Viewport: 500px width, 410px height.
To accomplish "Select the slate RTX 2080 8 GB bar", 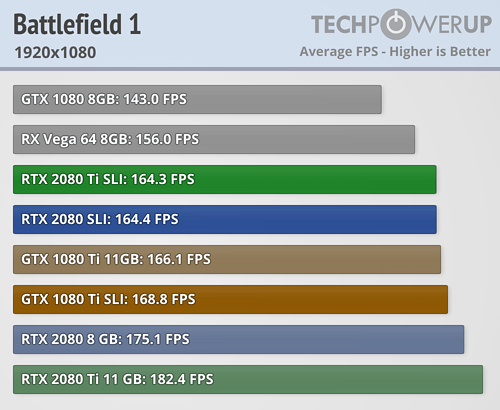I will click(x=238, y=339).
